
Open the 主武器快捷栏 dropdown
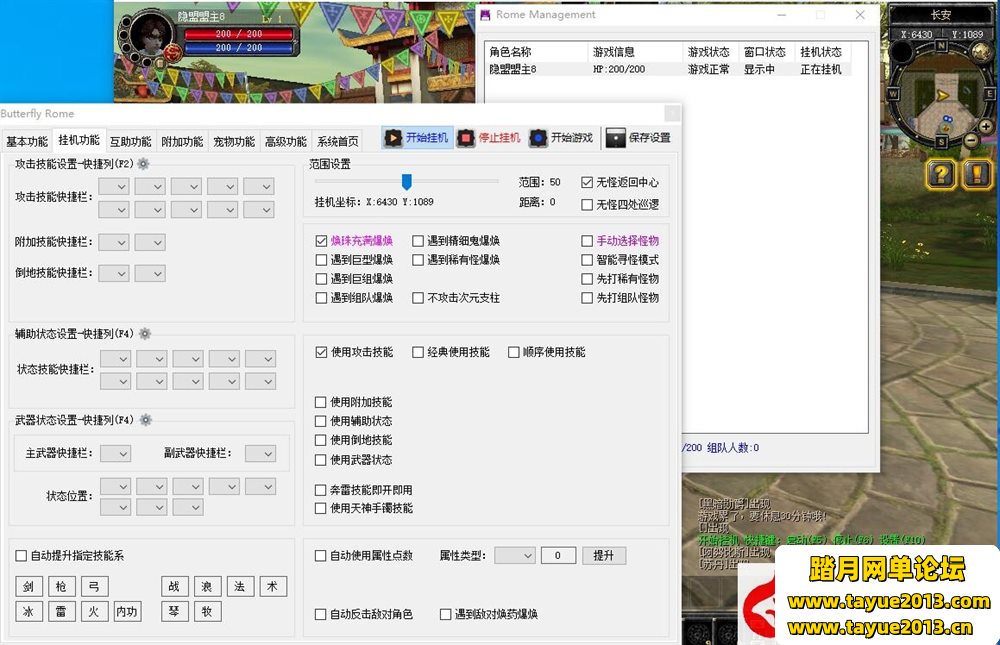[115, 454]
